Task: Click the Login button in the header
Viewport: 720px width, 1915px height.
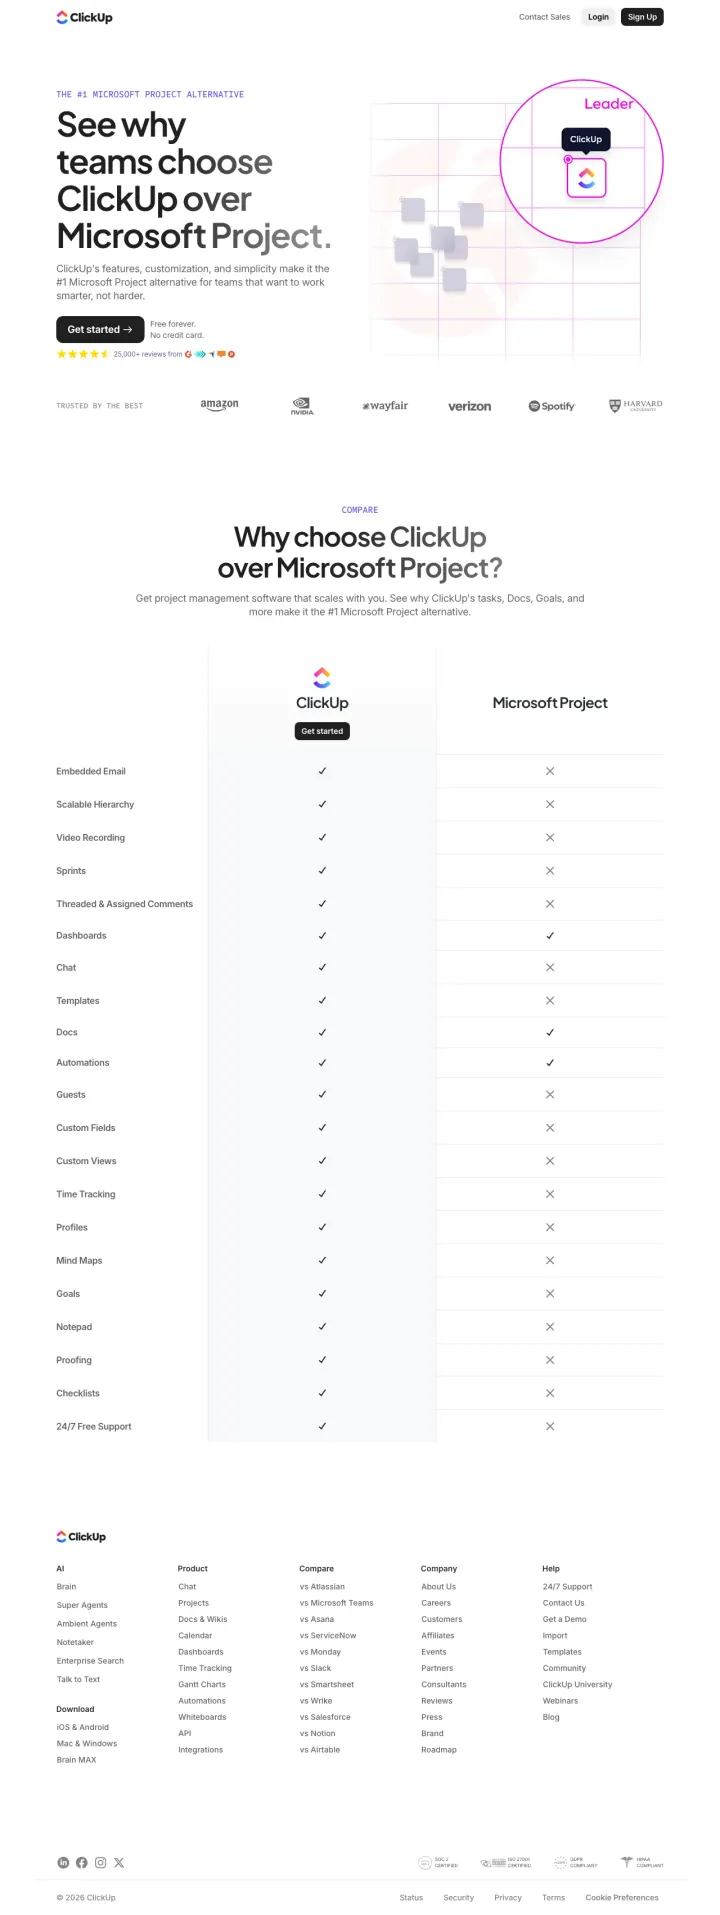Action: click(598, 17)
